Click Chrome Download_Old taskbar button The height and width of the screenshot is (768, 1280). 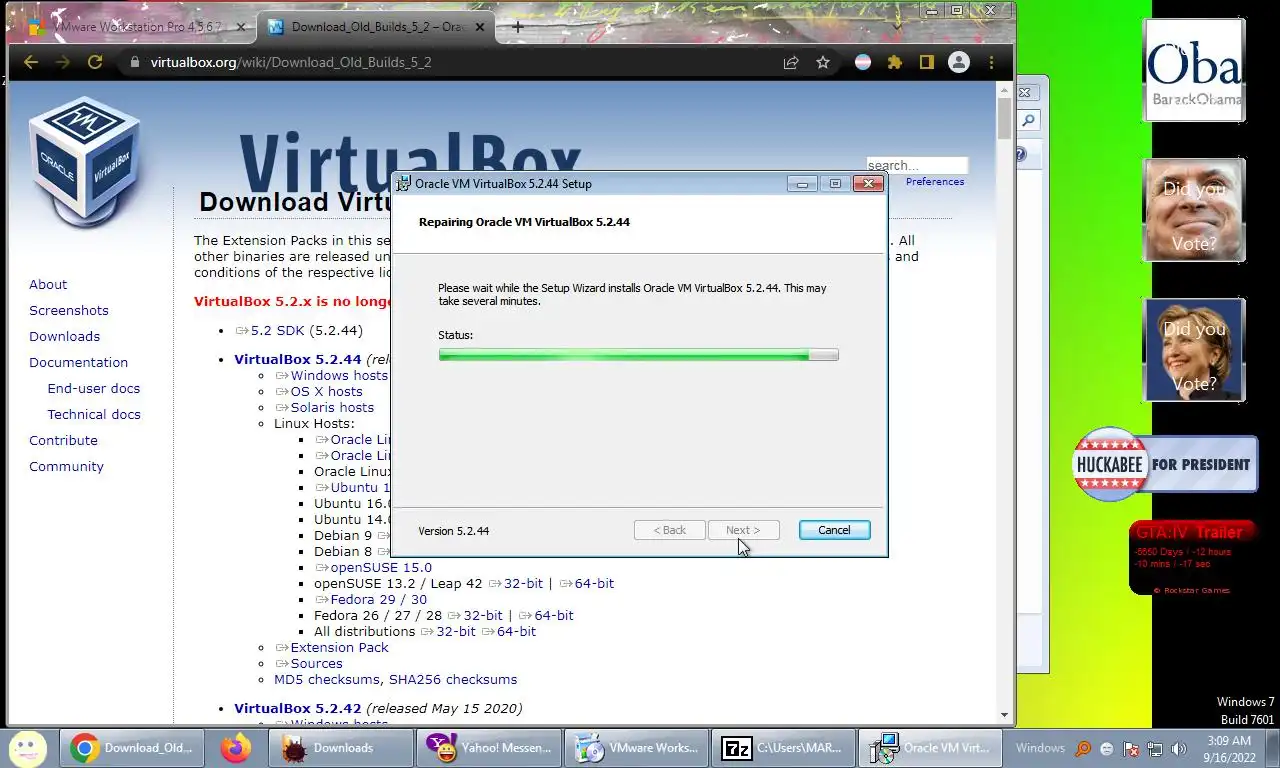coord(132,748)
